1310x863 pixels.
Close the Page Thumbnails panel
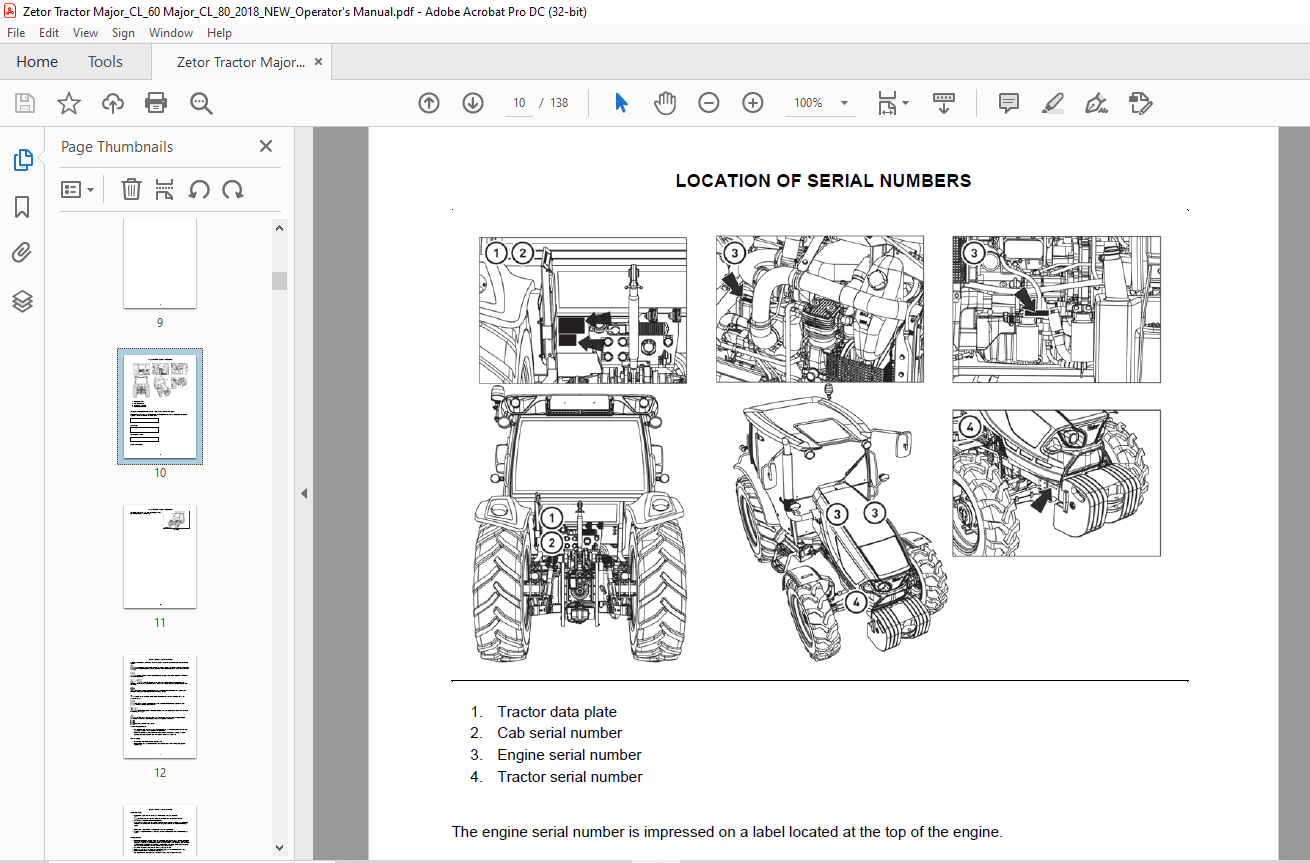click(x=266, y=146)
